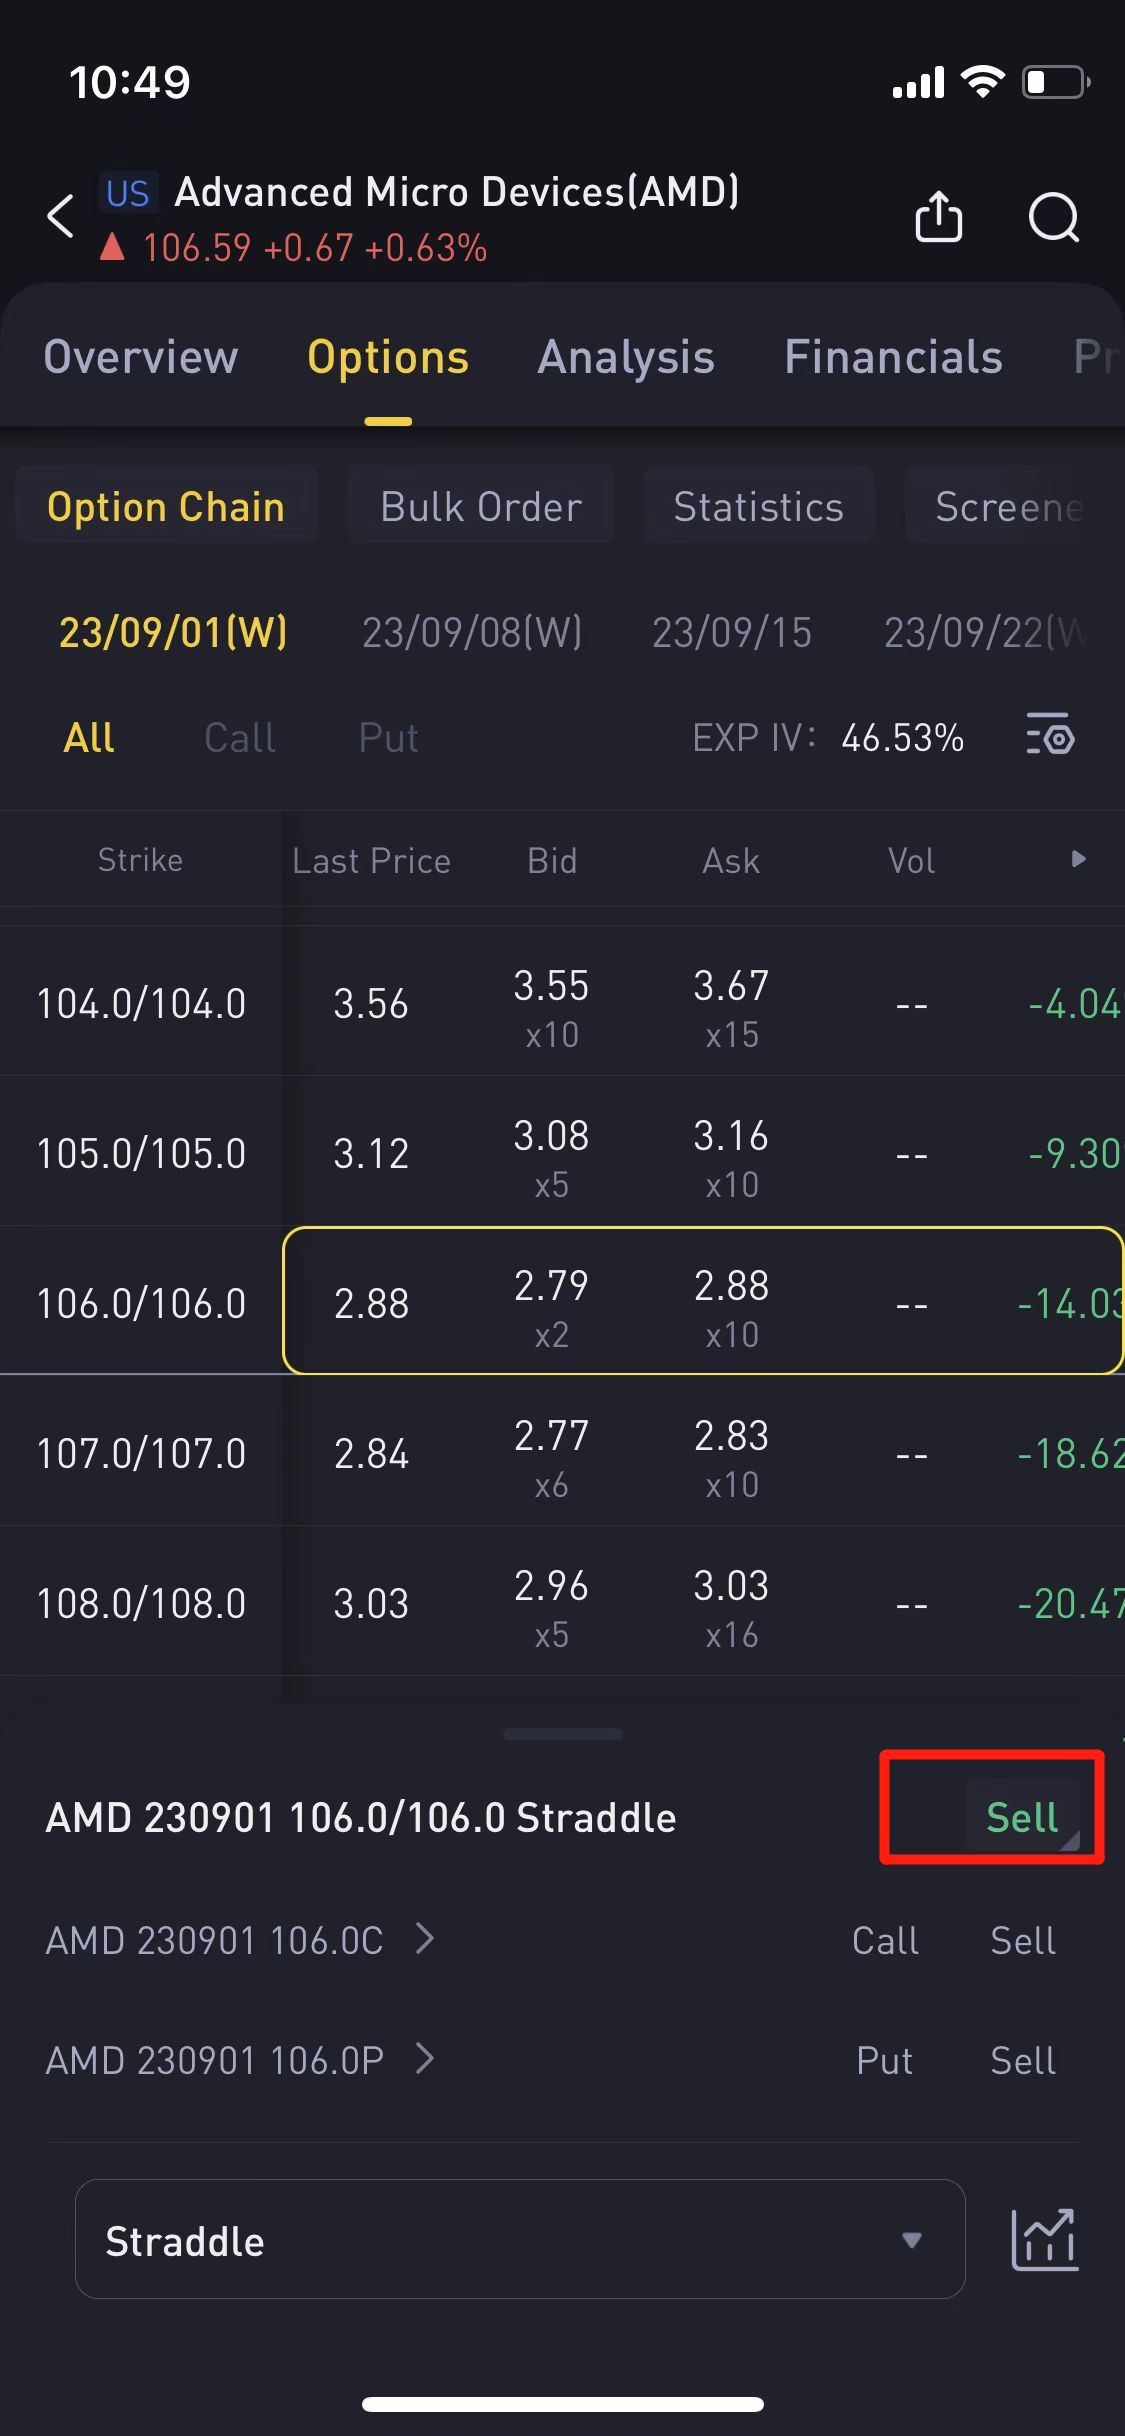Toggle Sell on the 106.0P put leg
The height and width of the screenshot is (2436, 1125).
[1022, 2060]
